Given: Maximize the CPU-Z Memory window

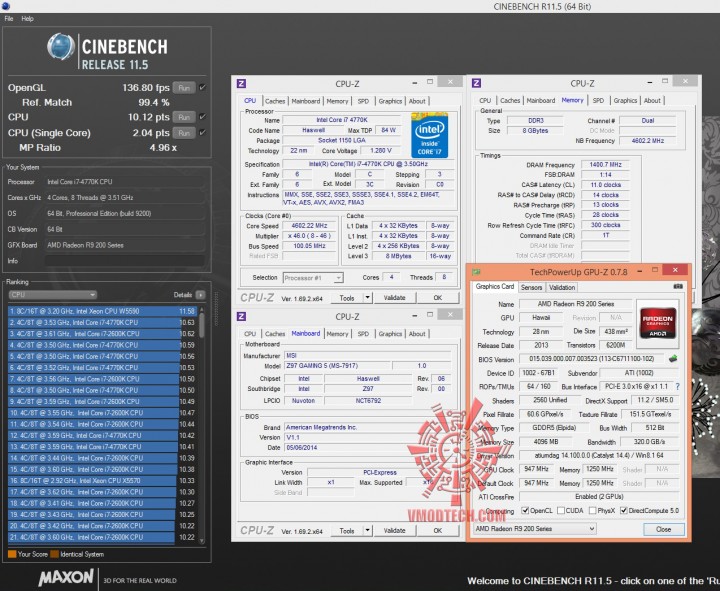Looking at the screenshot, I should pos(665,81).
